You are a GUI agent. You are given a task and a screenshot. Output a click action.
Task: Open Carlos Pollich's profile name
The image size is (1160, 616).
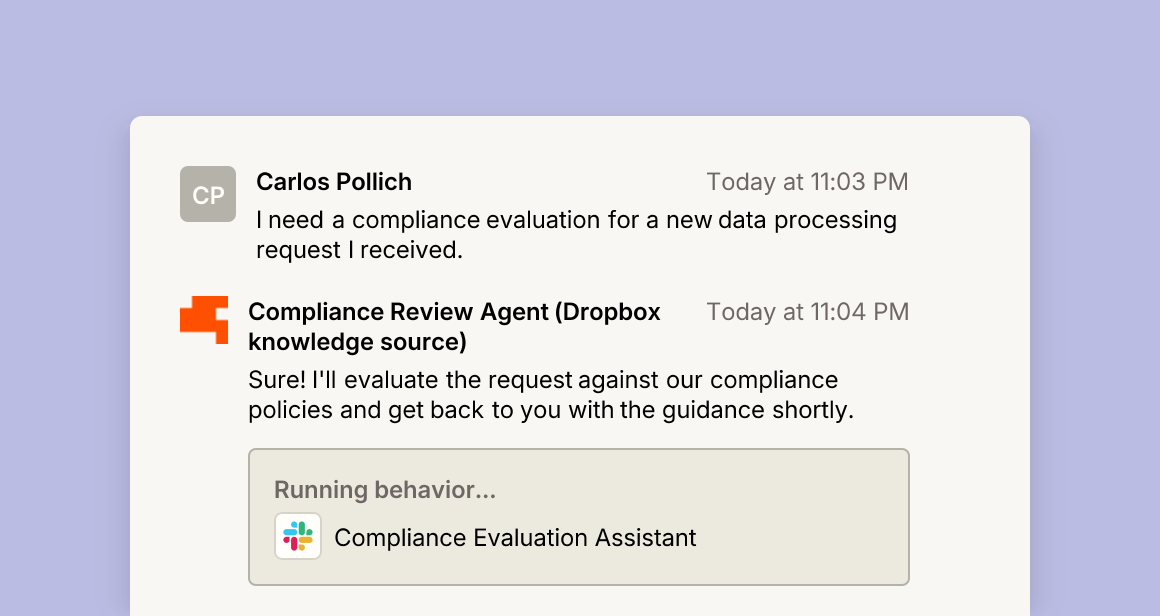pos(334,182)
